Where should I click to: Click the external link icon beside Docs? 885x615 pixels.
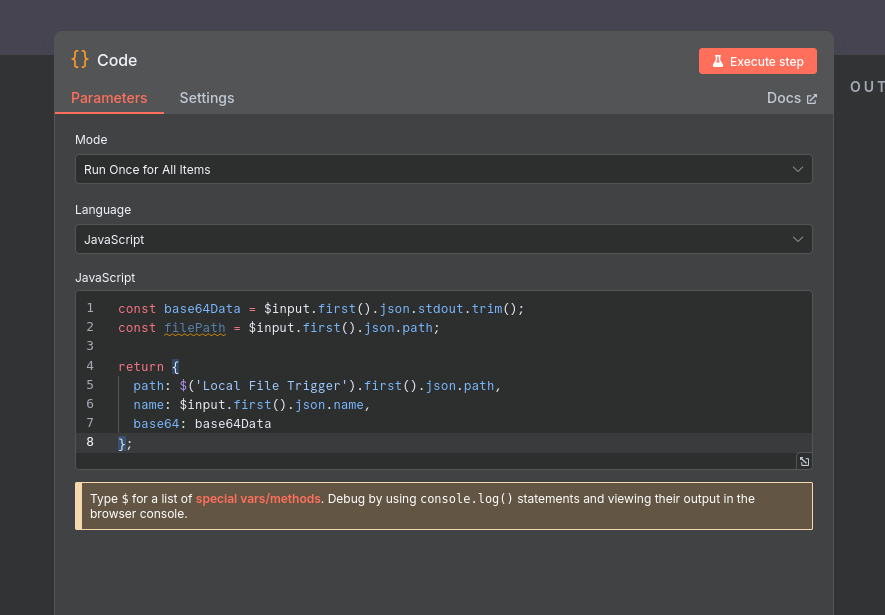click(812, 99)
